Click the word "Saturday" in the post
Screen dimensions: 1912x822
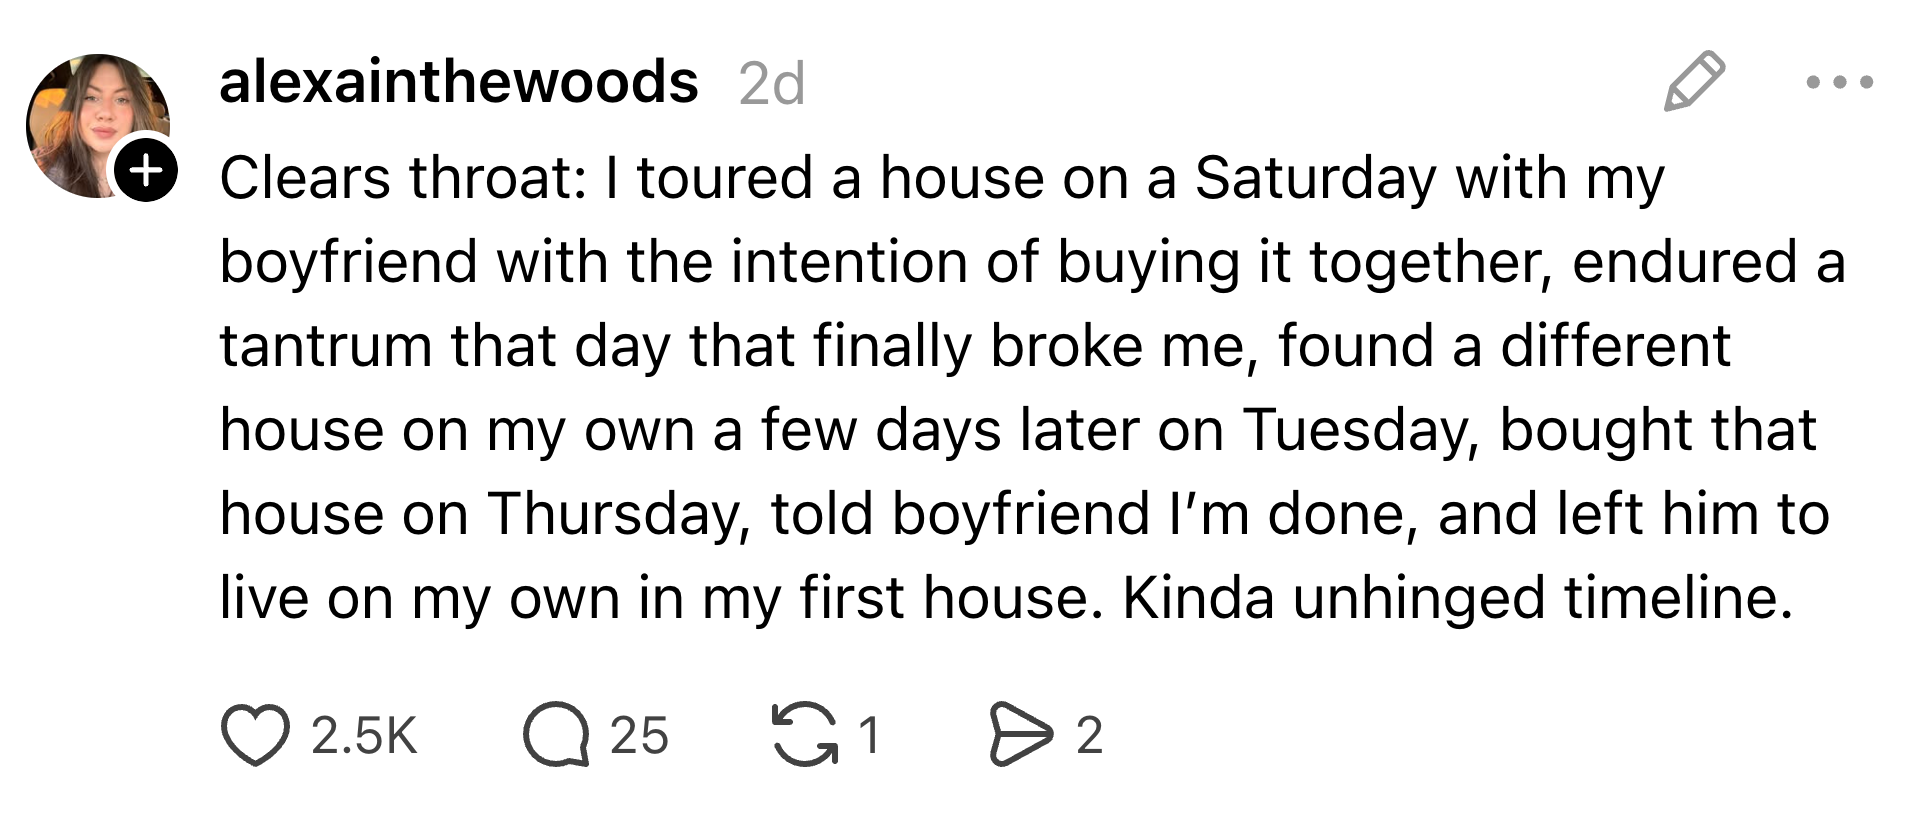[1315, 179]
